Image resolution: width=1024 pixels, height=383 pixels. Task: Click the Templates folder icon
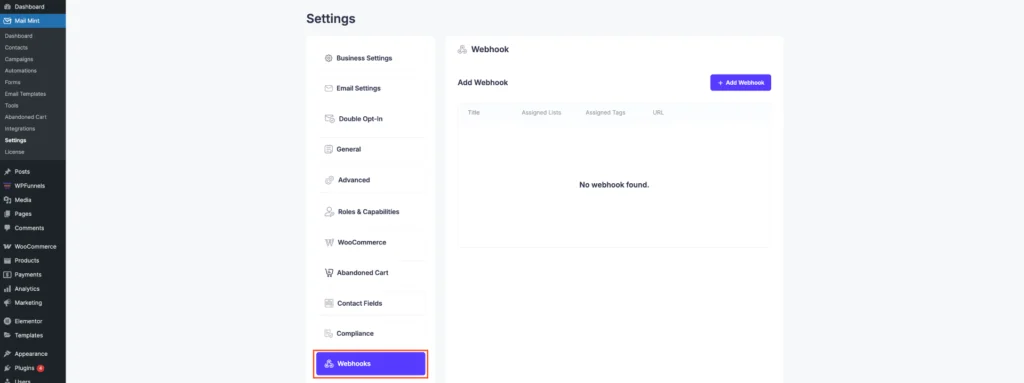pos(7,335)
